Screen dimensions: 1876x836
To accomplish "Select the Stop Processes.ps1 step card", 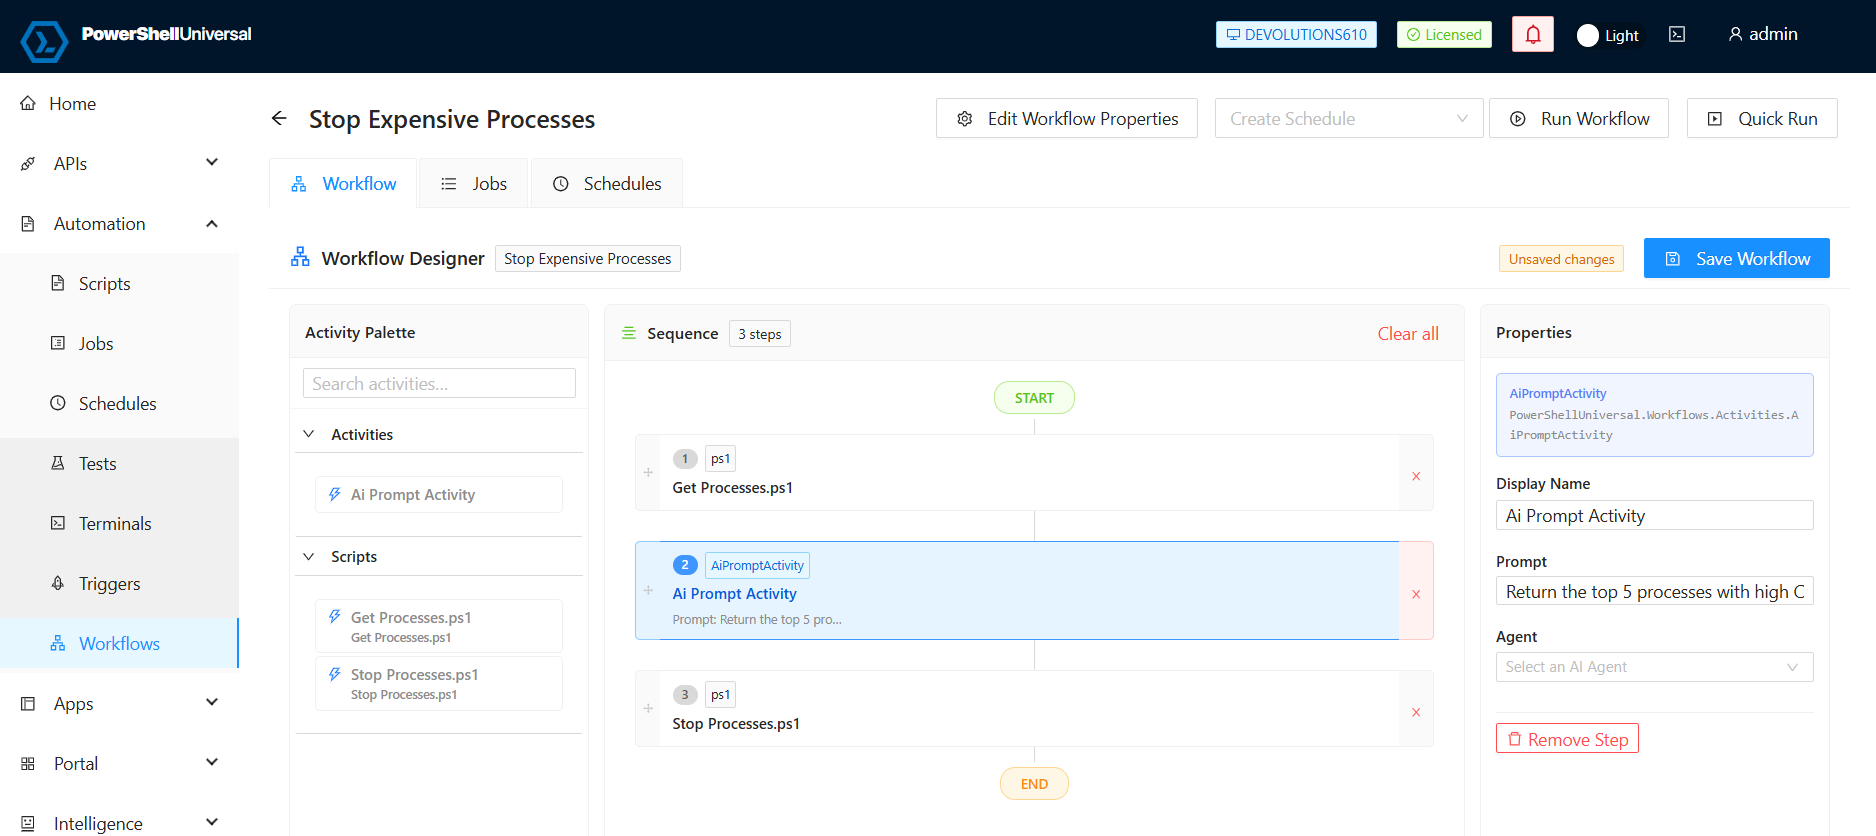I will [x=1034, y=709].
